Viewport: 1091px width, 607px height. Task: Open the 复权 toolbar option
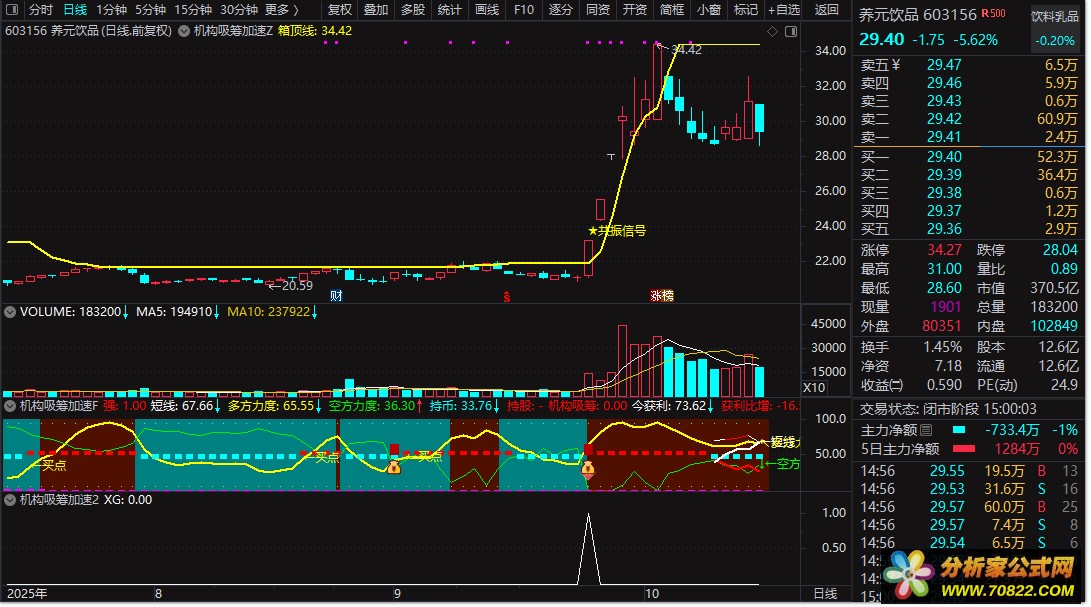[340, 10]
